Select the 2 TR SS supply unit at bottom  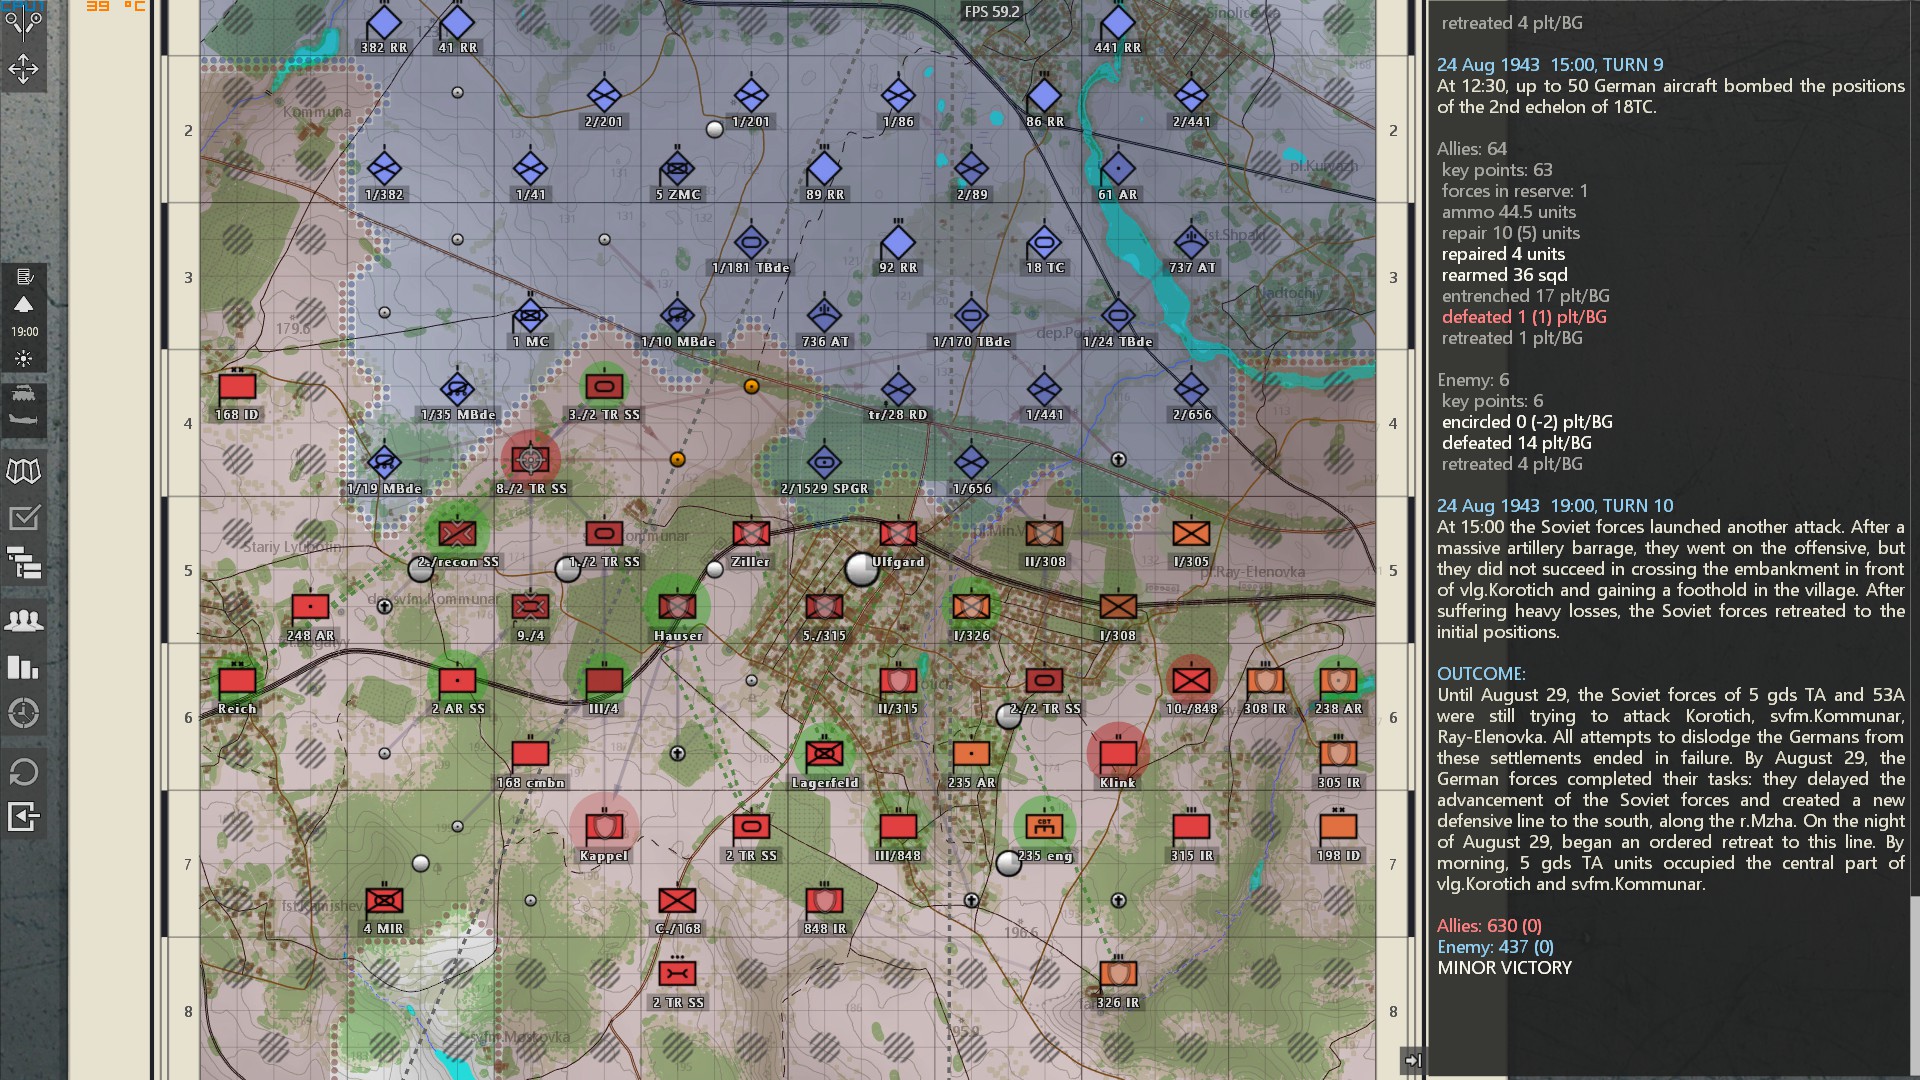pyautogui.click(x=678, y=974)
